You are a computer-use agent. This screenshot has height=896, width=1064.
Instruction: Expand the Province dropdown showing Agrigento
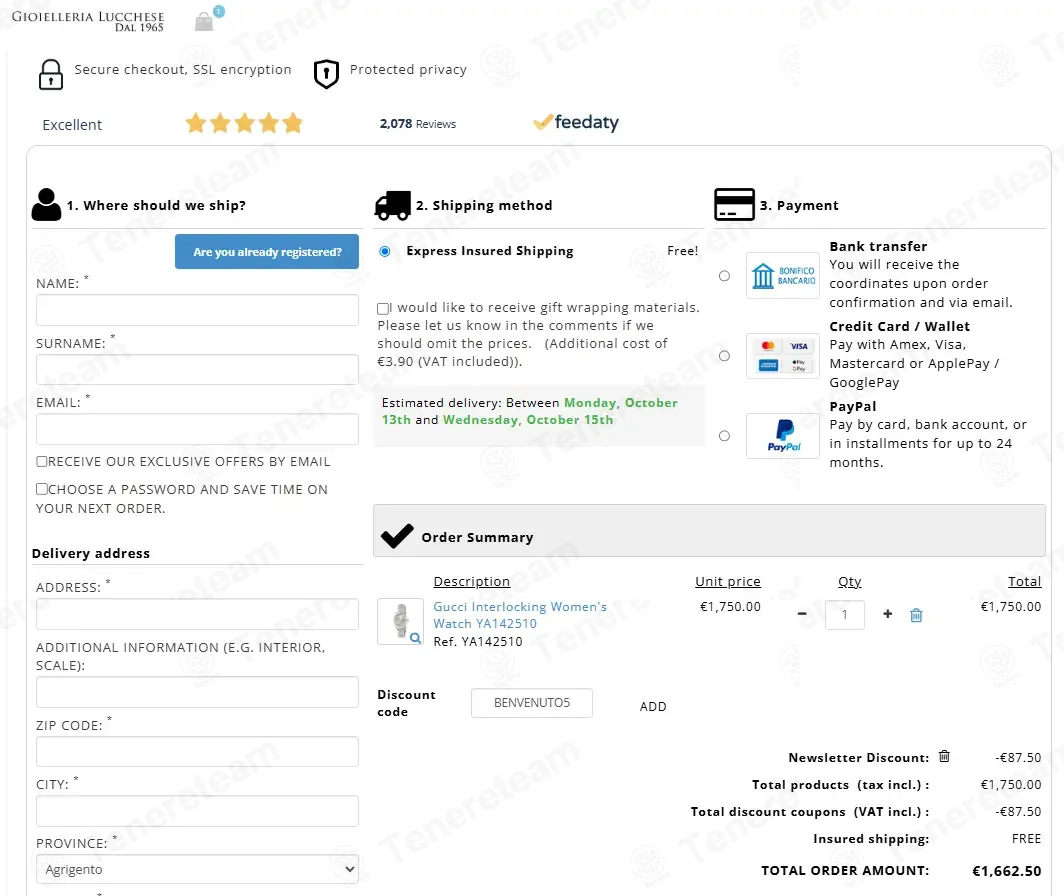[197, 869]
